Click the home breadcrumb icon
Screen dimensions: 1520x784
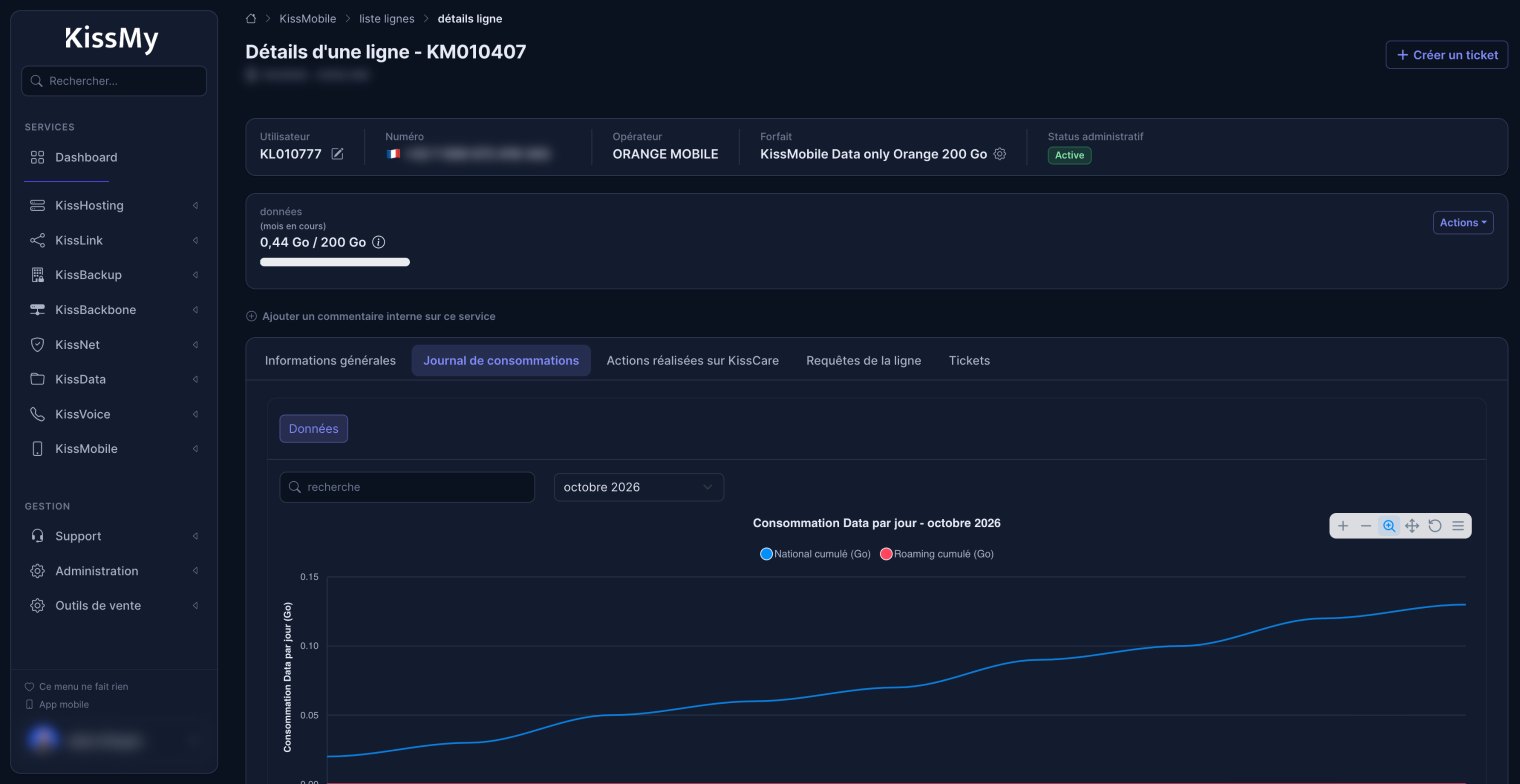(x=251, y=19)
